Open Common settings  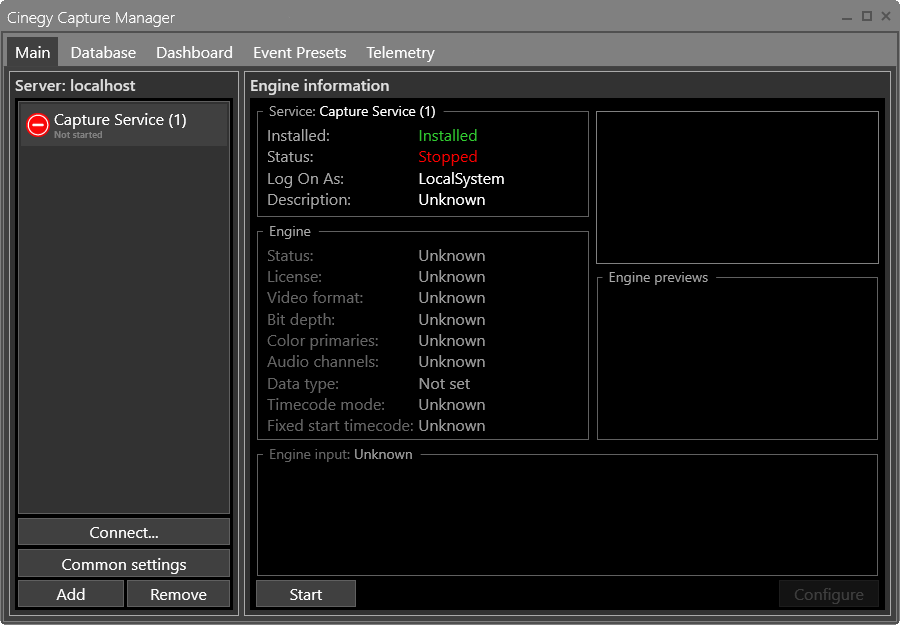[123, 563]
